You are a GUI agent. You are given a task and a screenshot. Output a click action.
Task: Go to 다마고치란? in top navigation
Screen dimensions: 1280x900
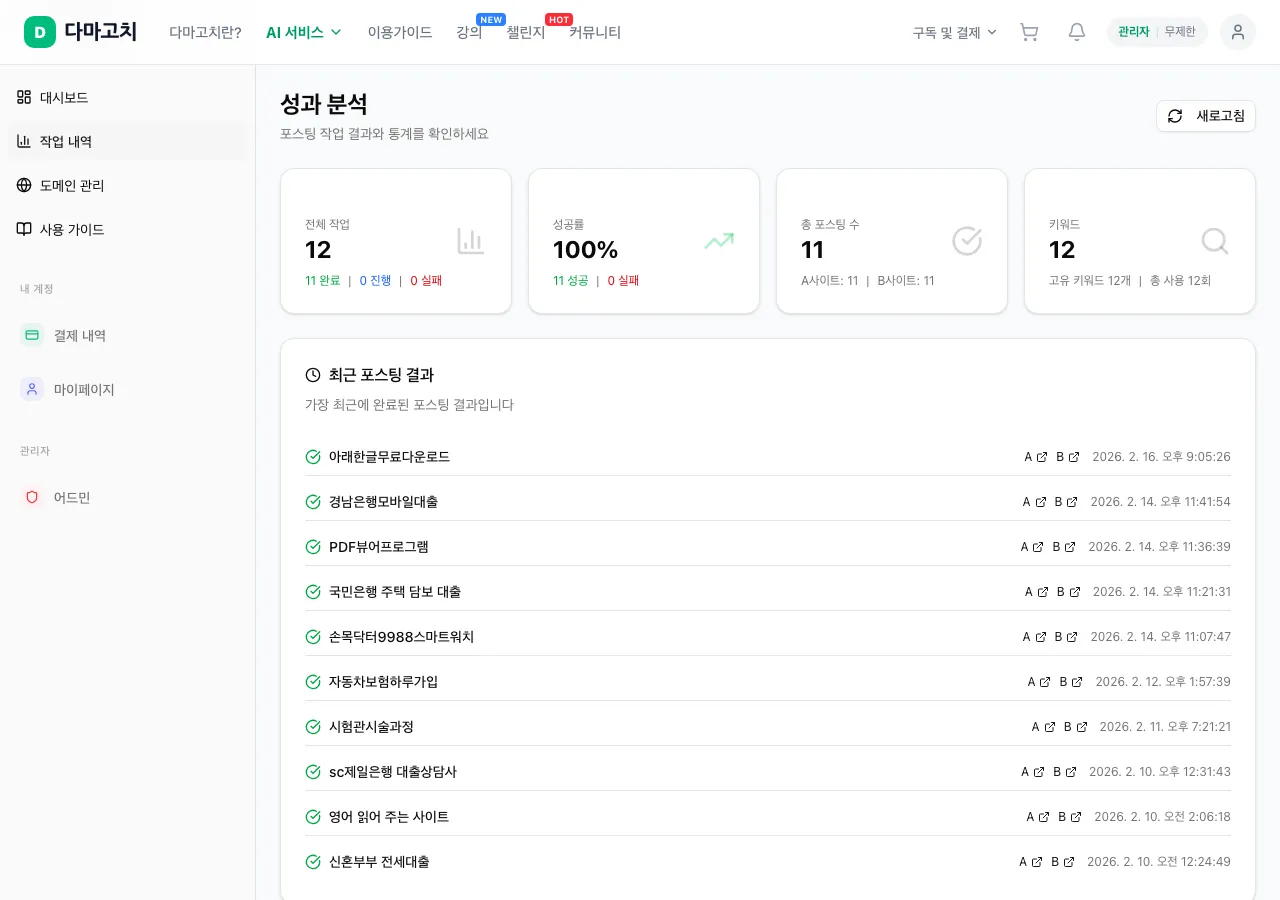(x=205, y=32)
